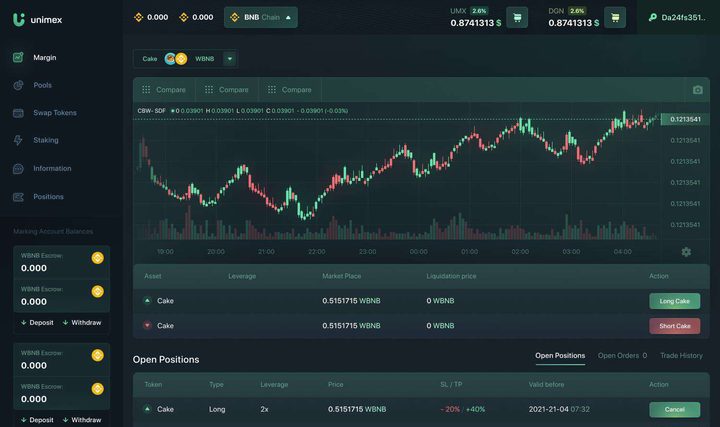Image resolution: width=720 pixels, height=427 pixels.
Task: Go to Margin in the sidebar
Action: (x=45, y=57)
